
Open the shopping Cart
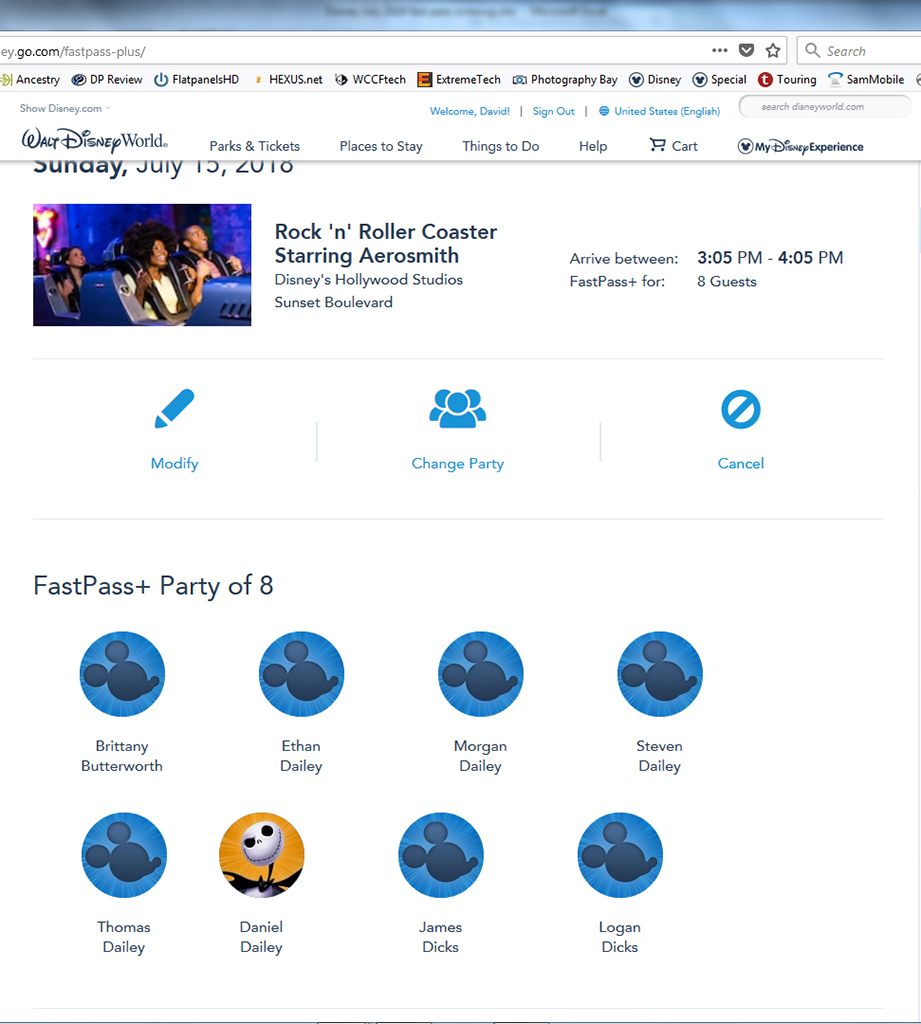[673, 146]
